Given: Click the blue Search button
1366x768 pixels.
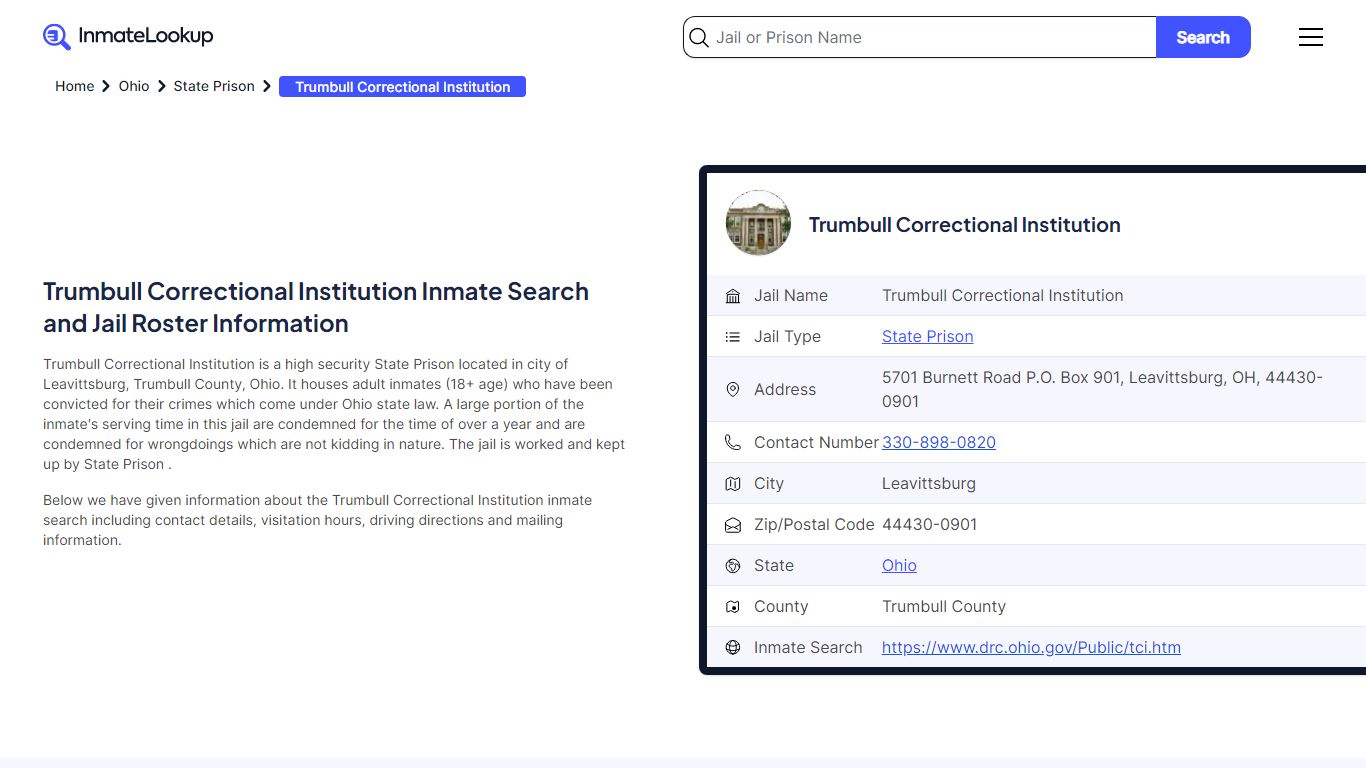Looking at the screenshot, I should click(1203, 37).
